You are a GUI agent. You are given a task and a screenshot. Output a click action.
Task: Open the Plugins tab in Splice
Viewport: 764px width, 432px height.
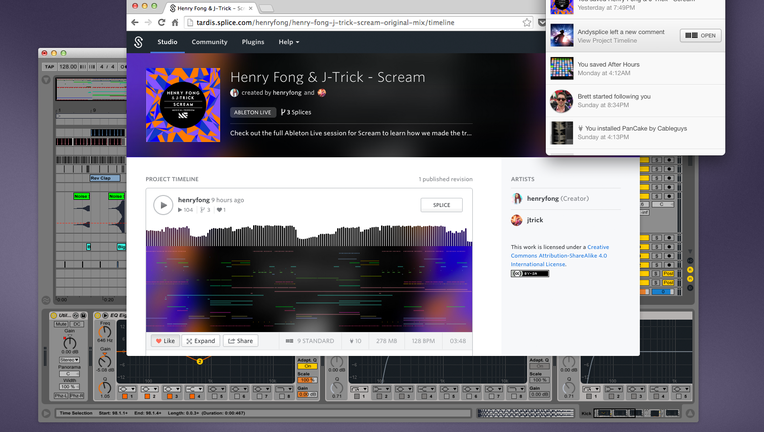tap(253, 42)
